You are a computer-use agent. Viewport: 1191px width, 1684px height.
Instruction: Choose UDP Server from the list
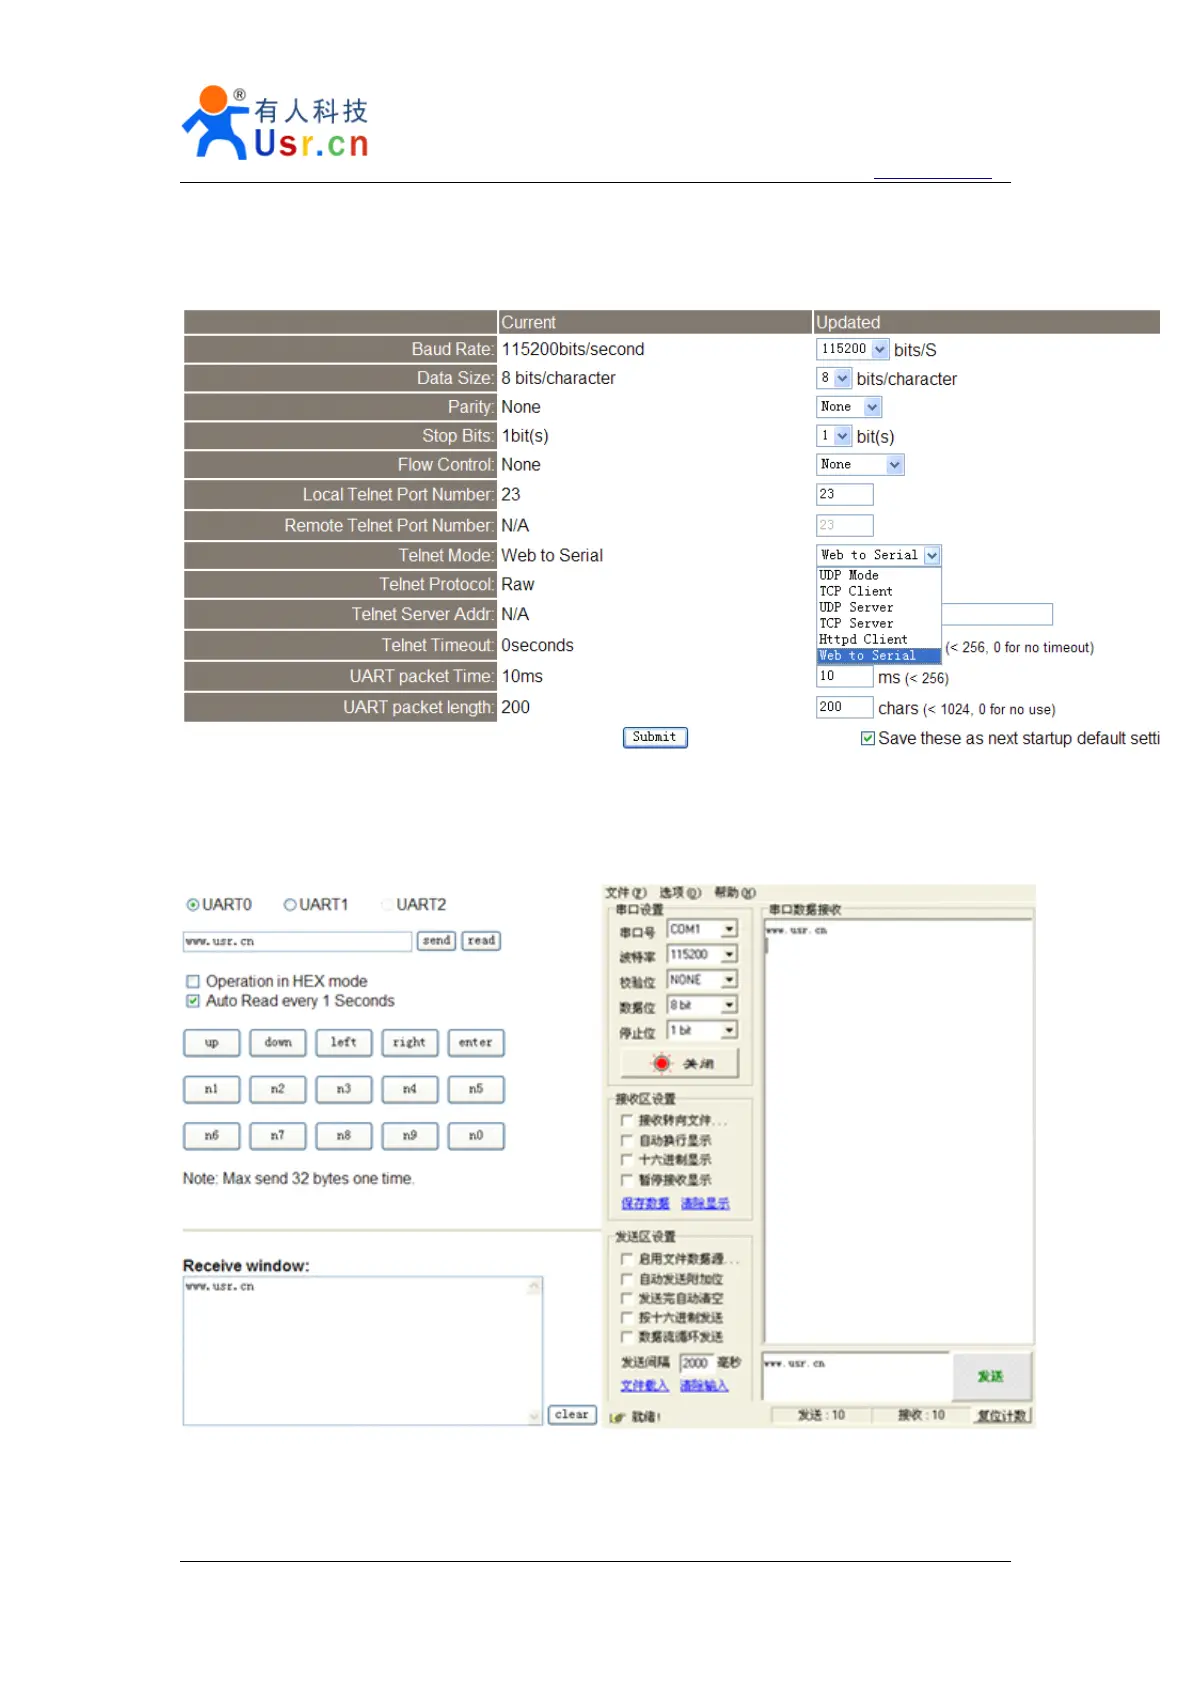(x=879, y=607)
